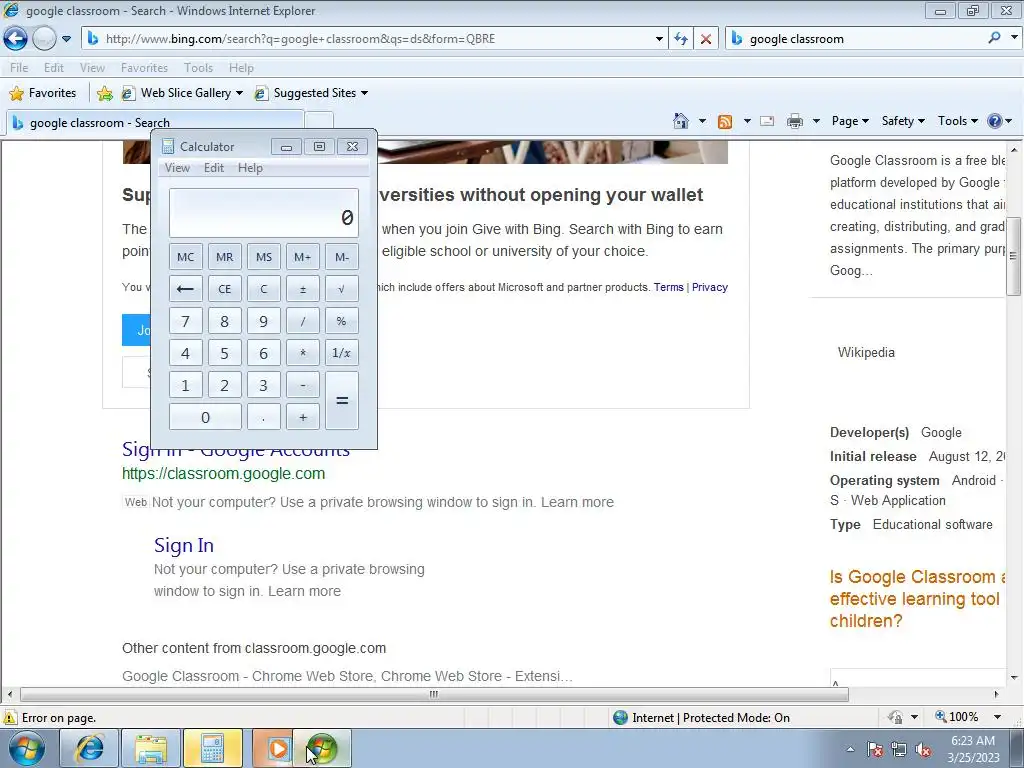Click the Windows Start orb

(x=27, y=748)
